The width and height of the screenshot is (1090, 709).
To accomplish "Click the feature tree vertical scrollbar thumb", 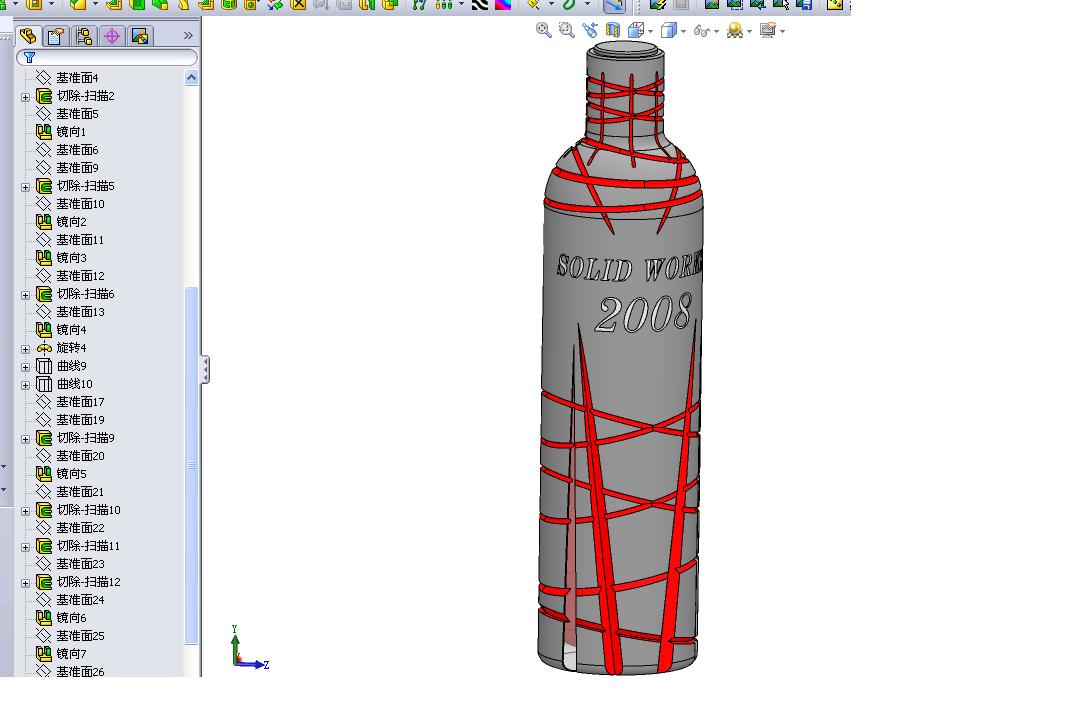I will pyautogui.click(x=191, y=464).
